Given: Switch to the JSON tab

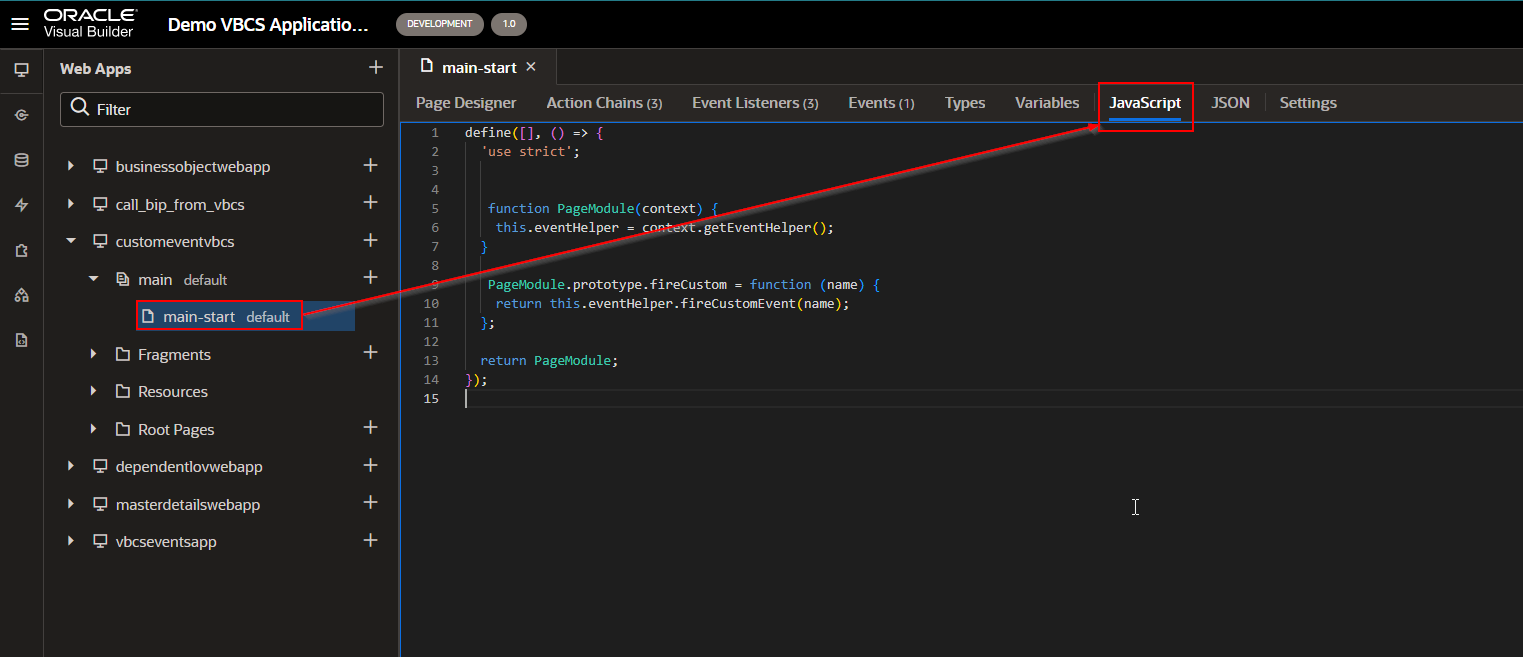Looking at the screenshot, I should (x=1230, y=103).
